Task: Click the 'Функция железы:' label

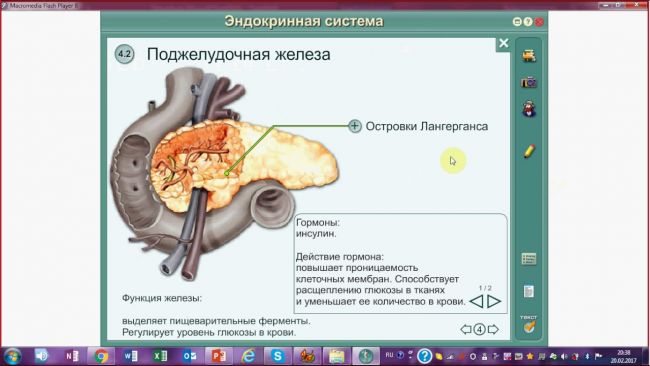Action: coord(162,298)
